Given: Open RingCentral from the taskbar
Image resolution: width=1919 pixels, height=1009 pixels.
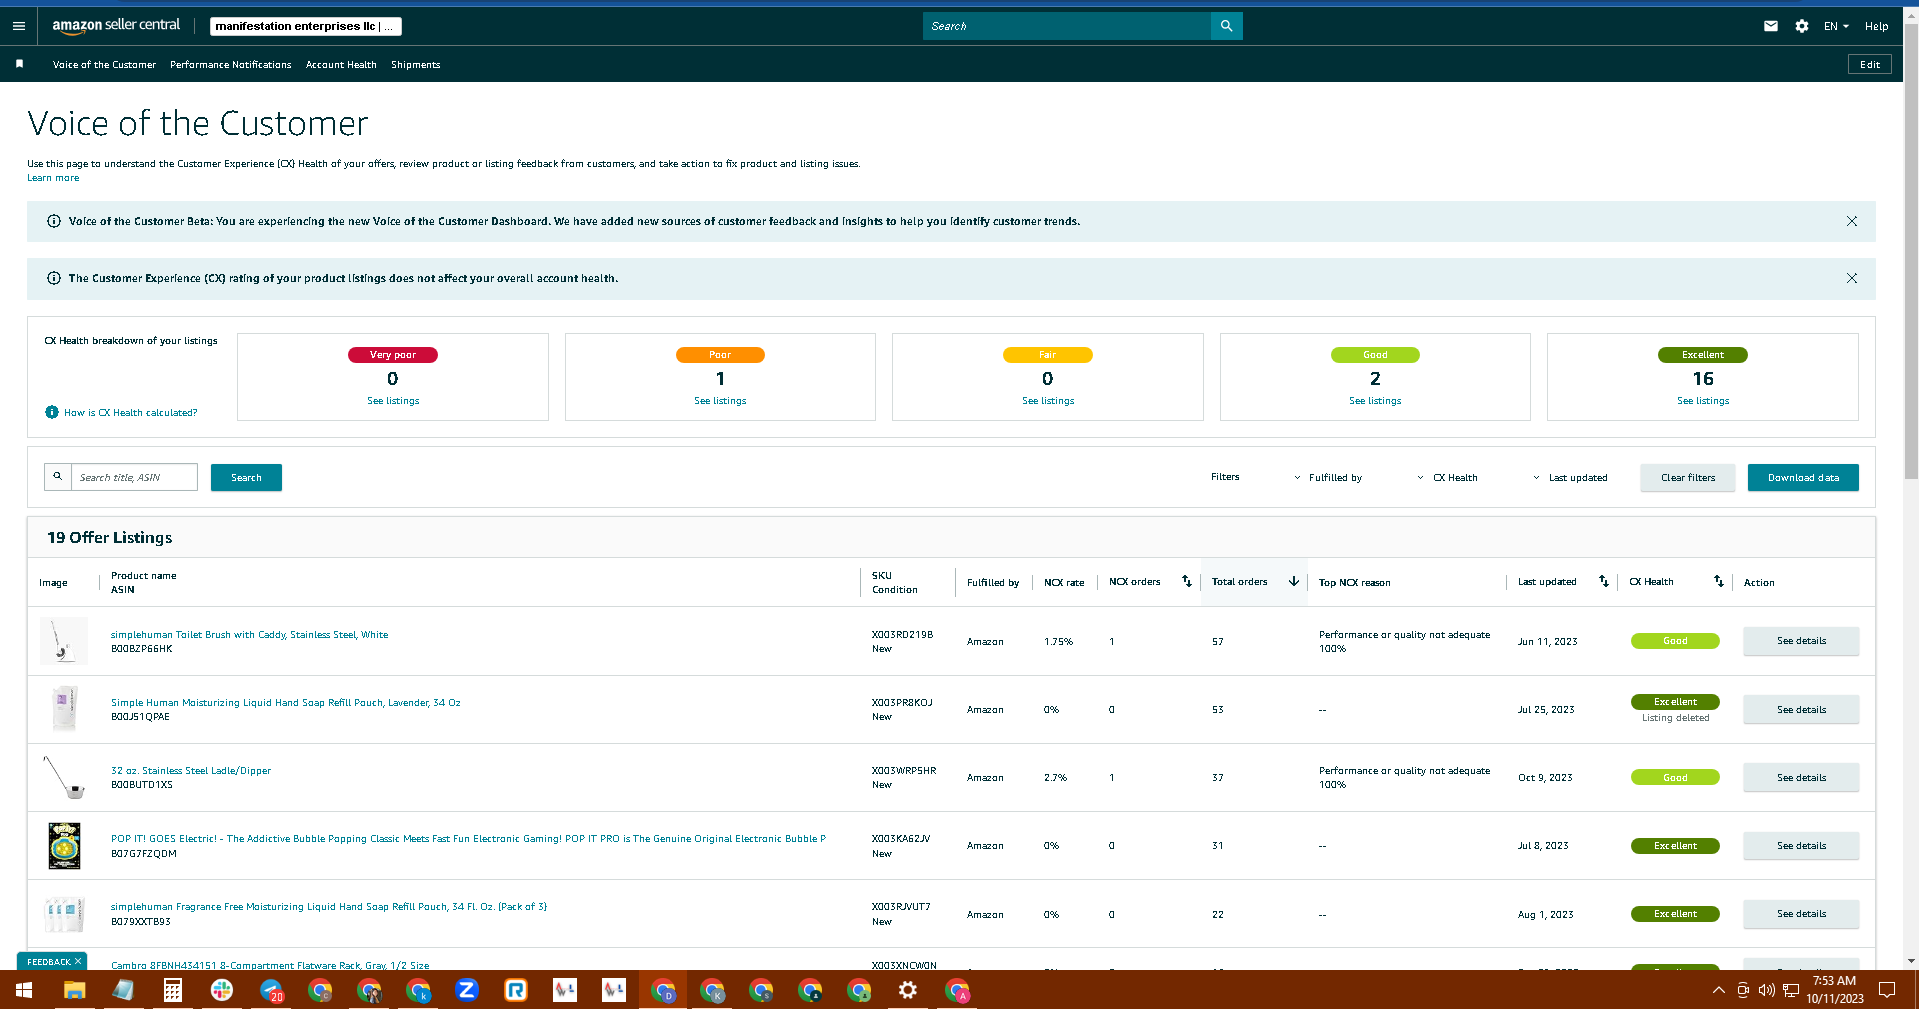Looking at the screenshot, I should click(516, 990).
